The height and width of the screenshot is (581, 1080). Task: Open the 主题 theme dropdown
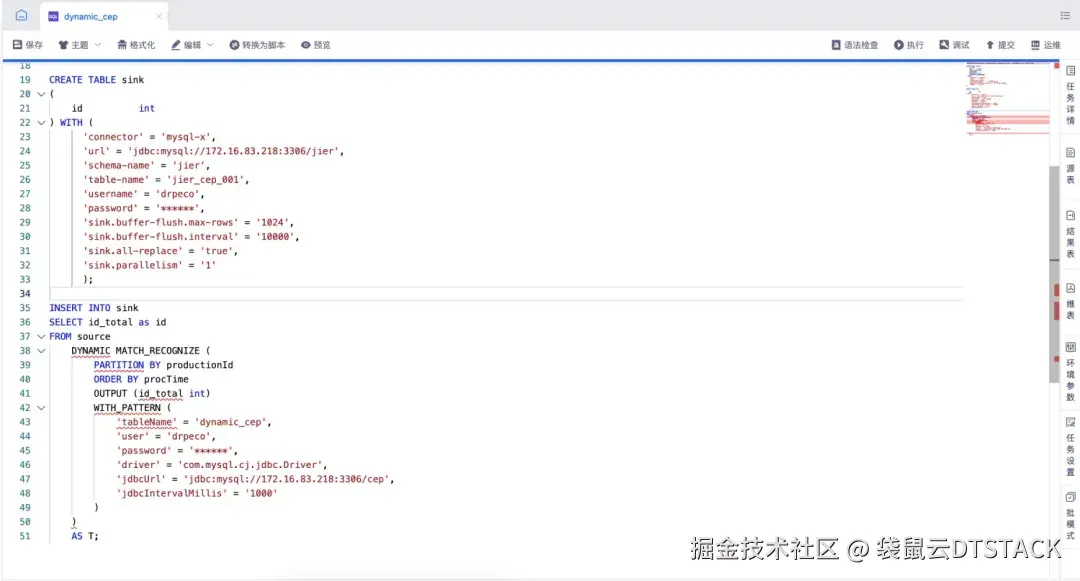pos(79,44)
